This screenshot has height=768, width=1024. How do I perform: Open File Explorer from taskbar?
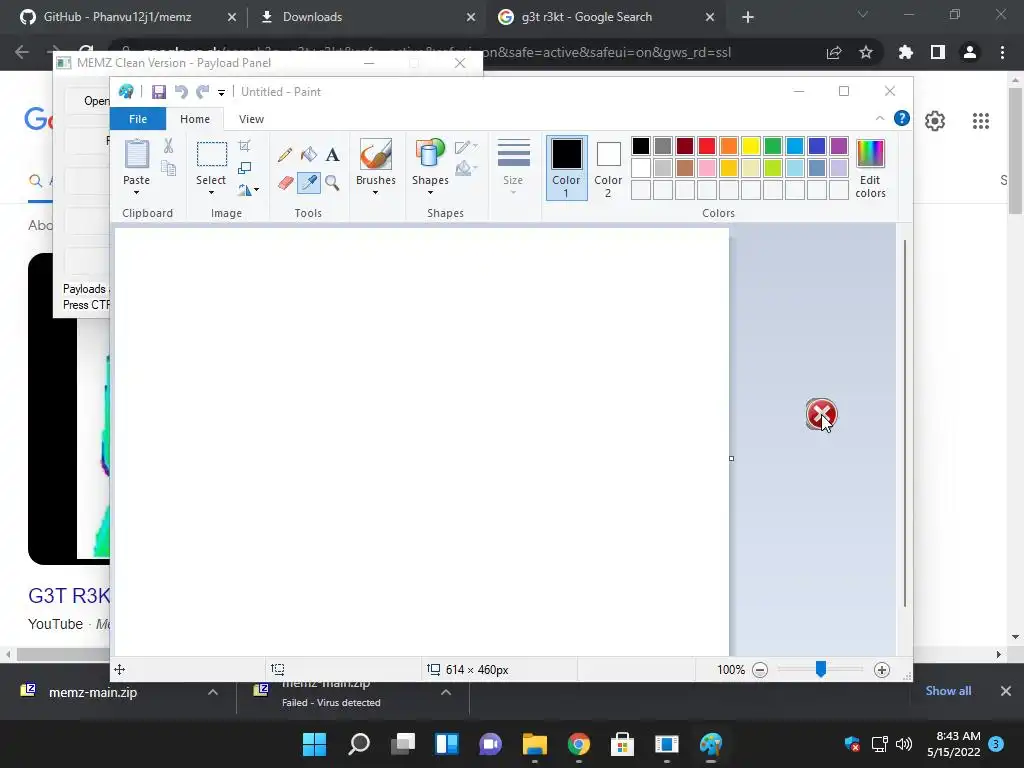point(534,744)
